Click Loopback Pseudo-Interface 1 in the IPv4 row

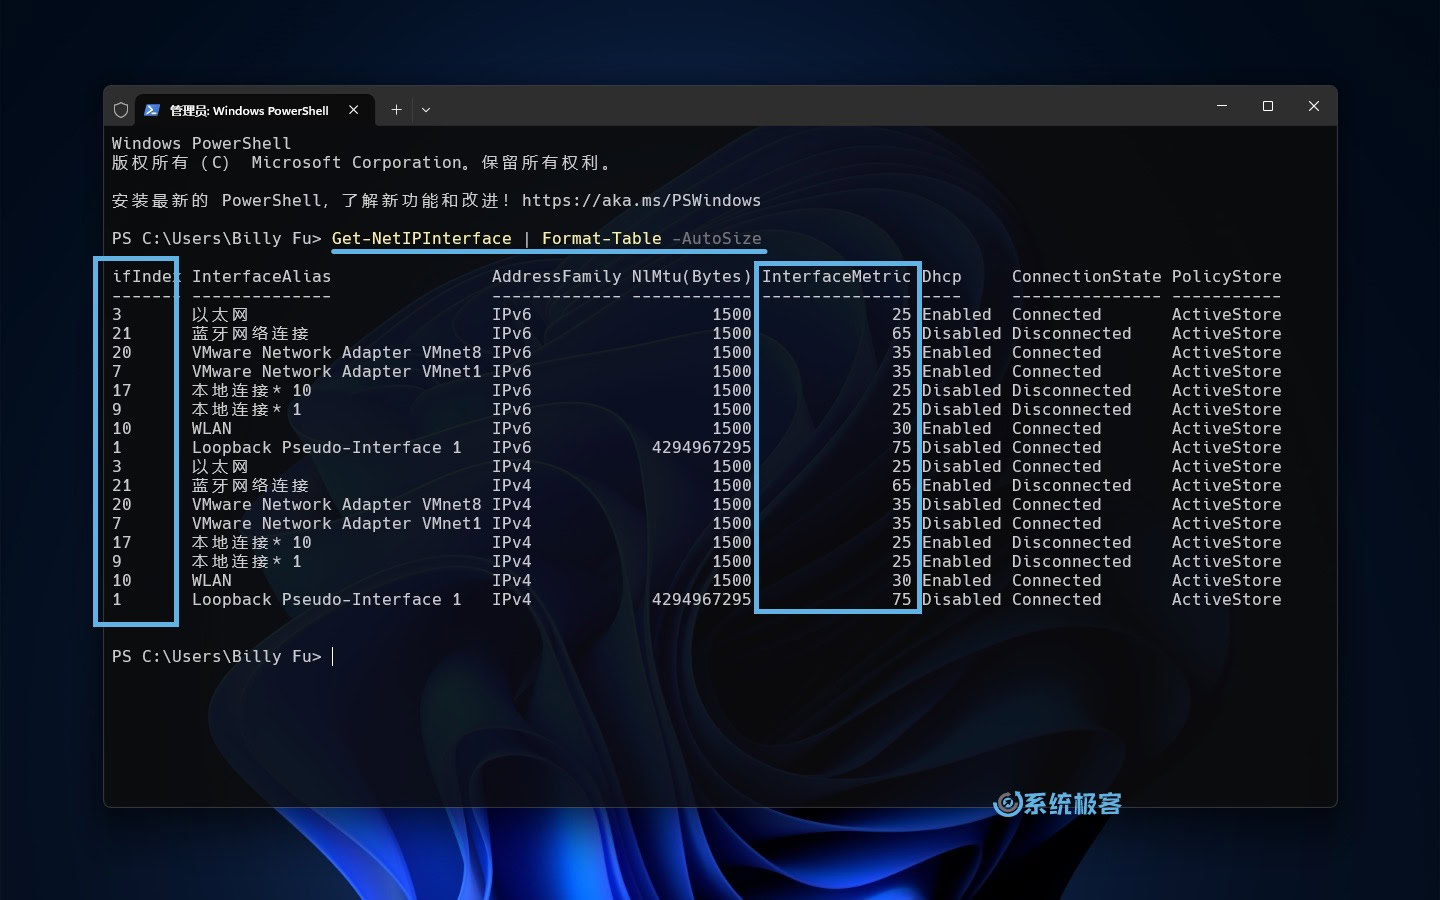click(x=326, y=599)
